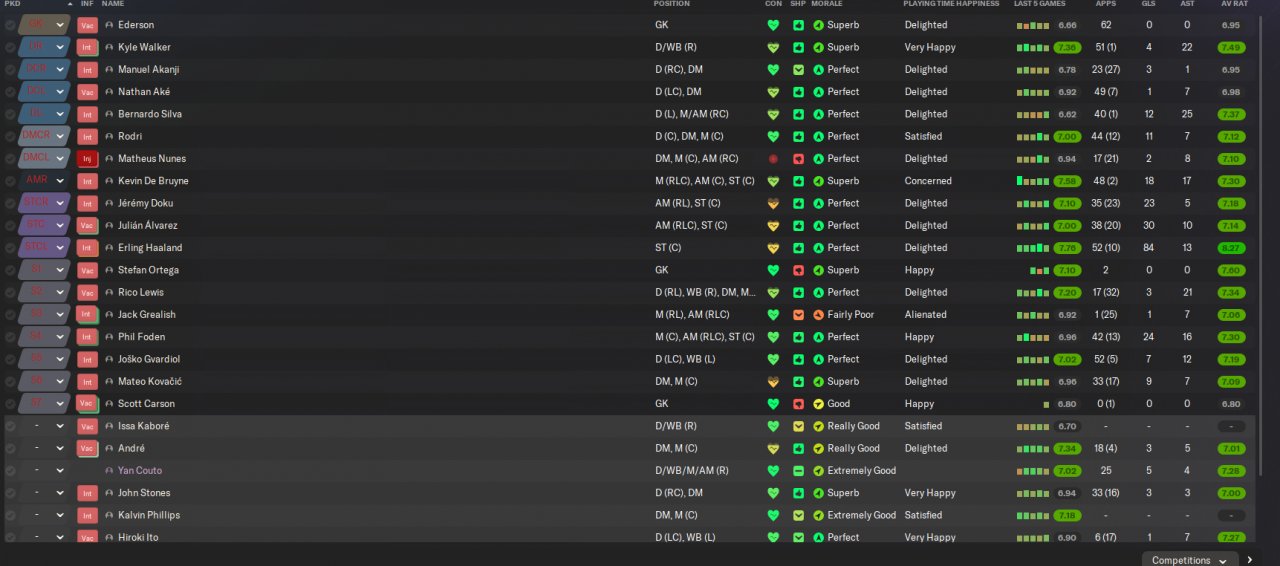Screen dimensions: 1280x566
Task: Click Stefan Ortega's red sharpness icon
Action: [x=798, y=270]
